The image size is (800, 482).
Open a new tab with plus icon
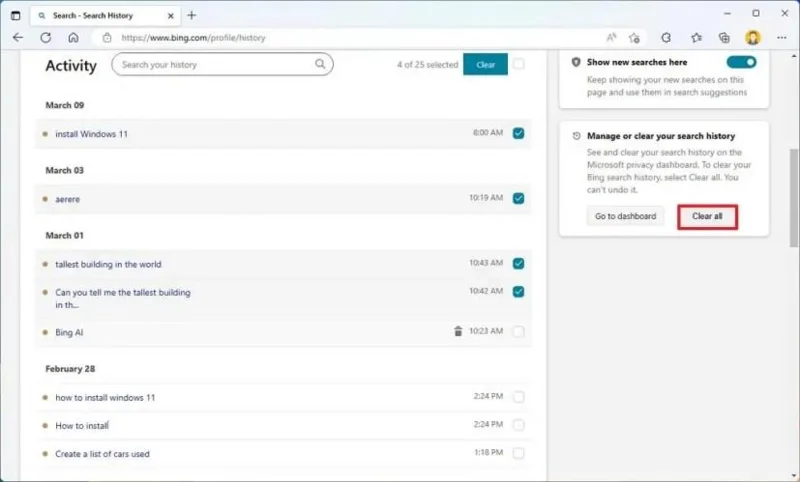tap(191, 15)
